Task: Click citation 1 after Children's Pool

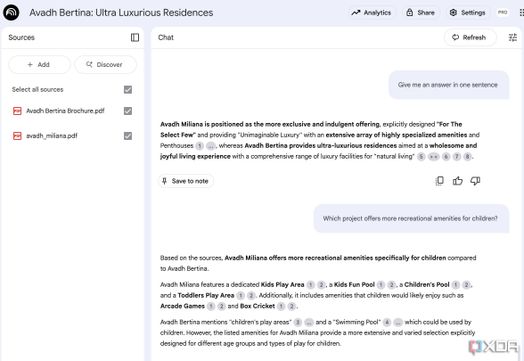Action: [455, 285]
